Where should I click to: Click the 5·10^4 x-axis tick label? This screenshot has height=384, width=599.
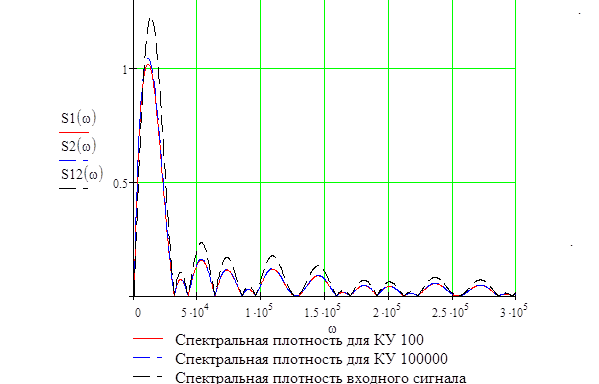pos(195,311)
